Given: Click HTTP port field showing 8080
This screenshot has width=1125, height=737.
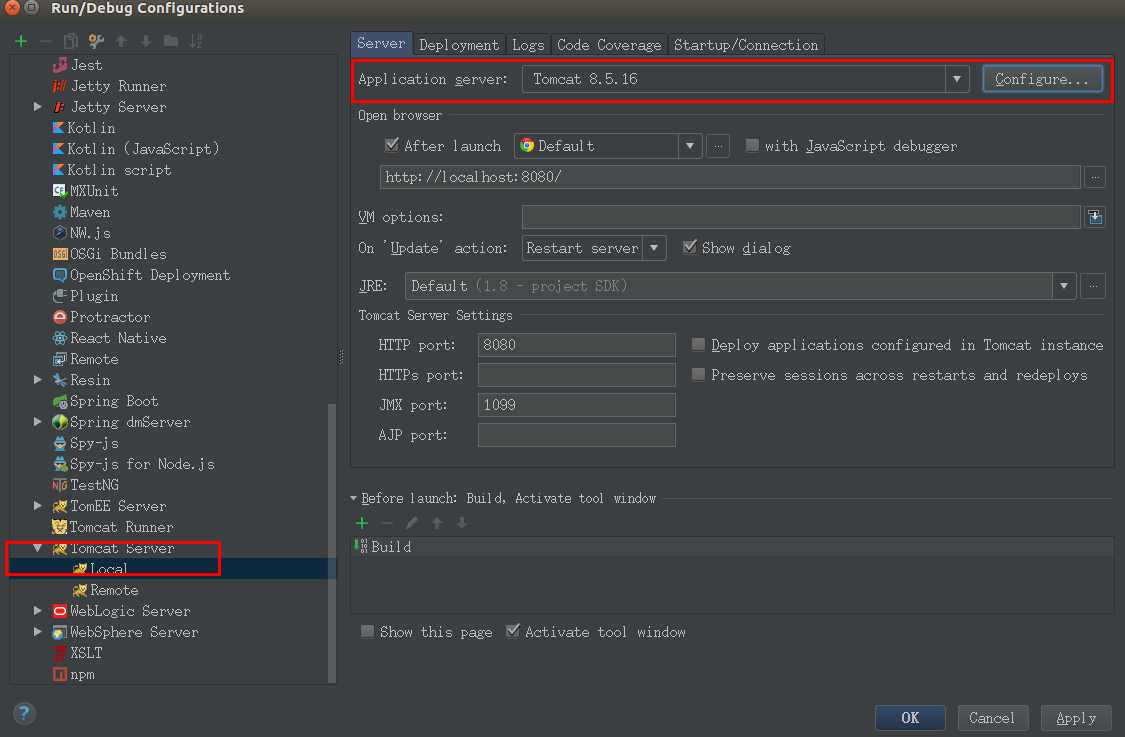Looking at the screenshot, I should (577, 344).
